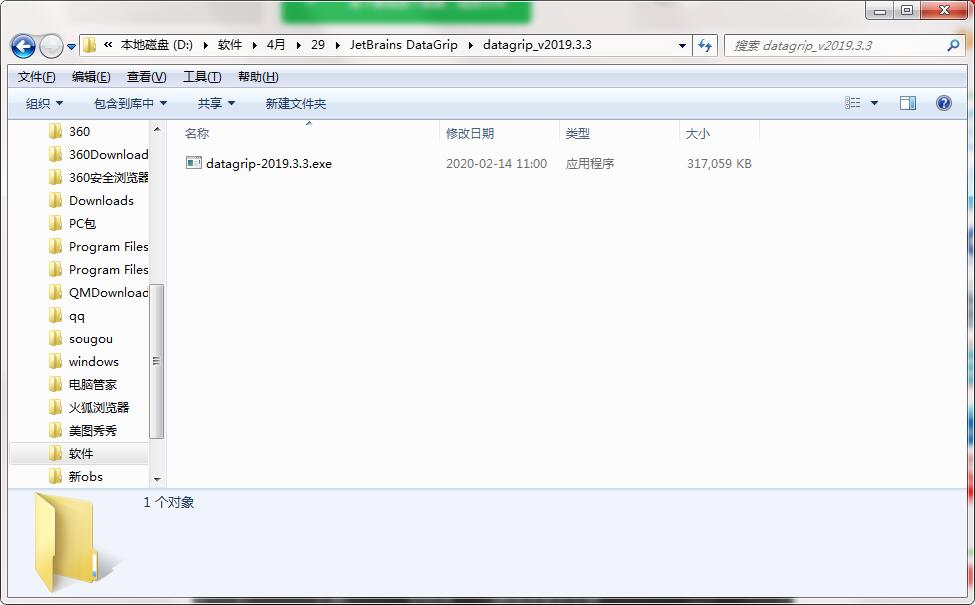Open the 查看(V) menu
The image size is (975, 605).
(146, 76)
